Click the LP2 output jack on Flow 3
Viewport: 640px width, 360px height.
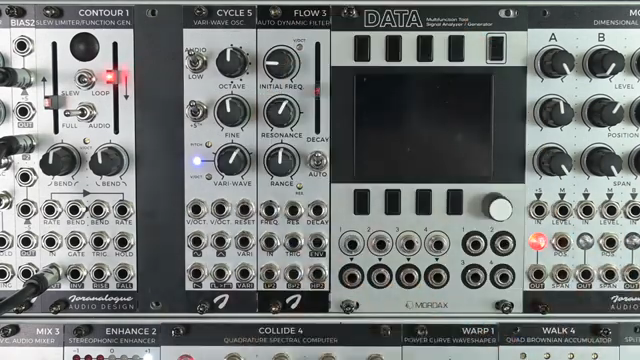click(269, 273)
